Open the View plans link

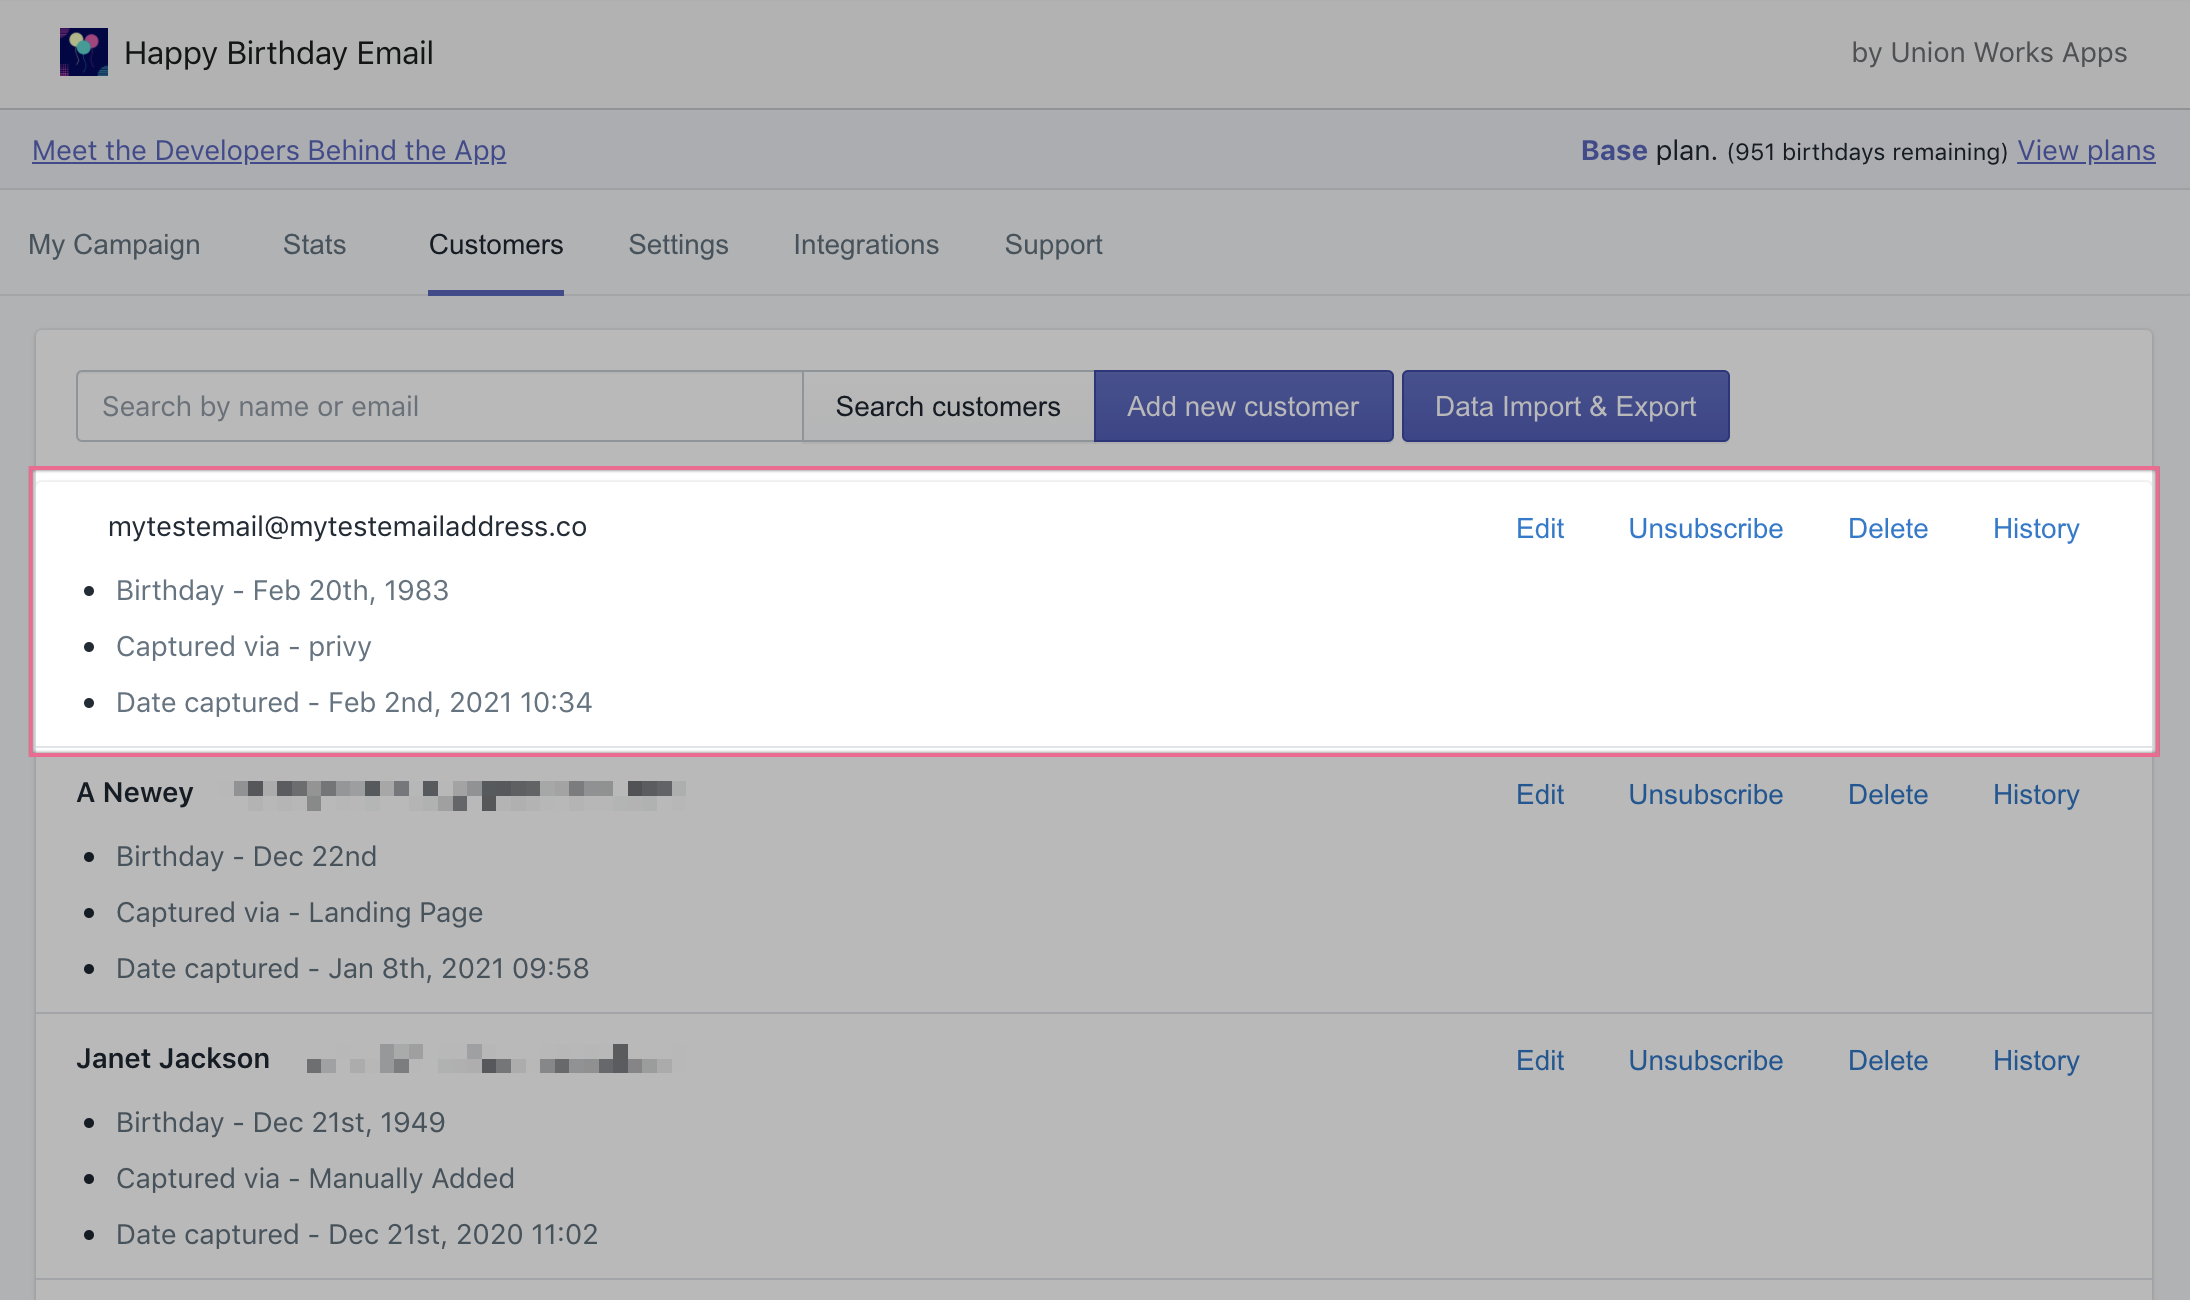2085,150
